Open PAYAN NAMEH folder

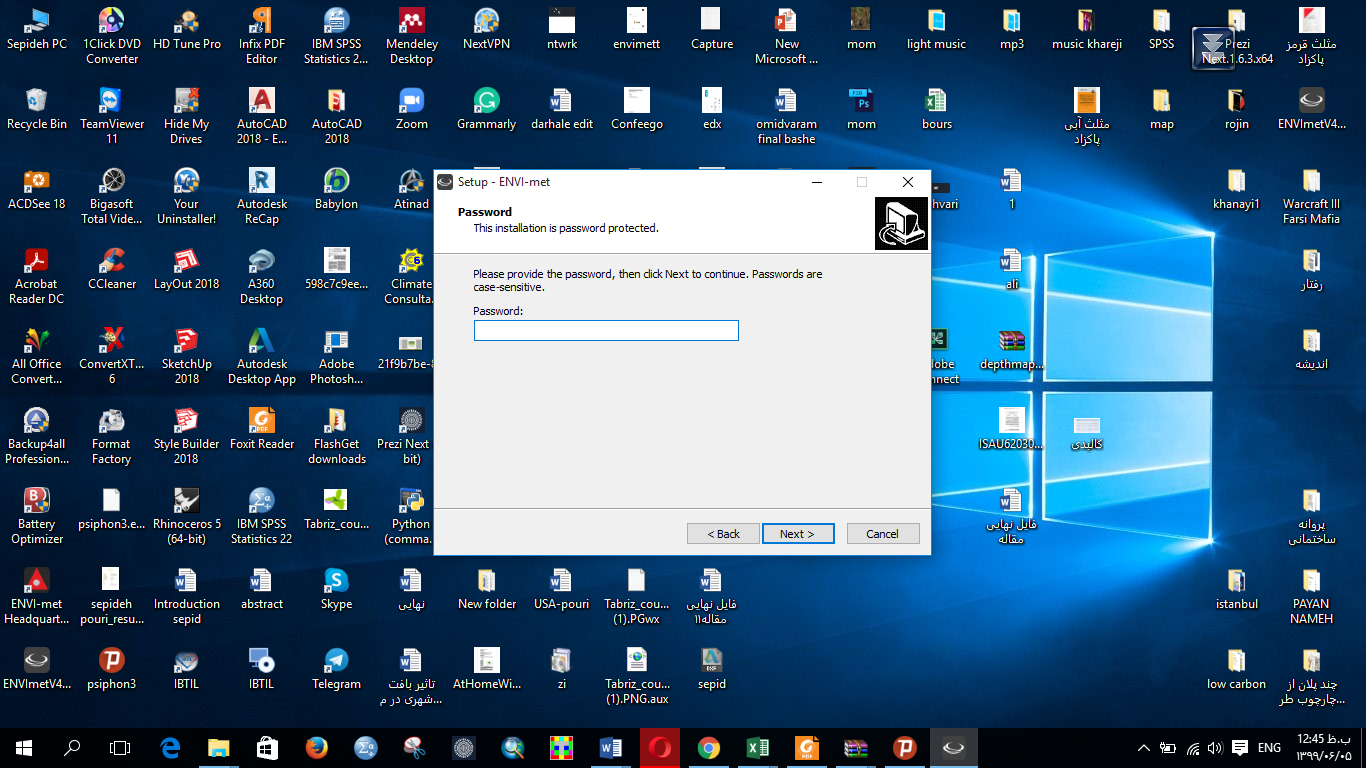(1311, 595)
